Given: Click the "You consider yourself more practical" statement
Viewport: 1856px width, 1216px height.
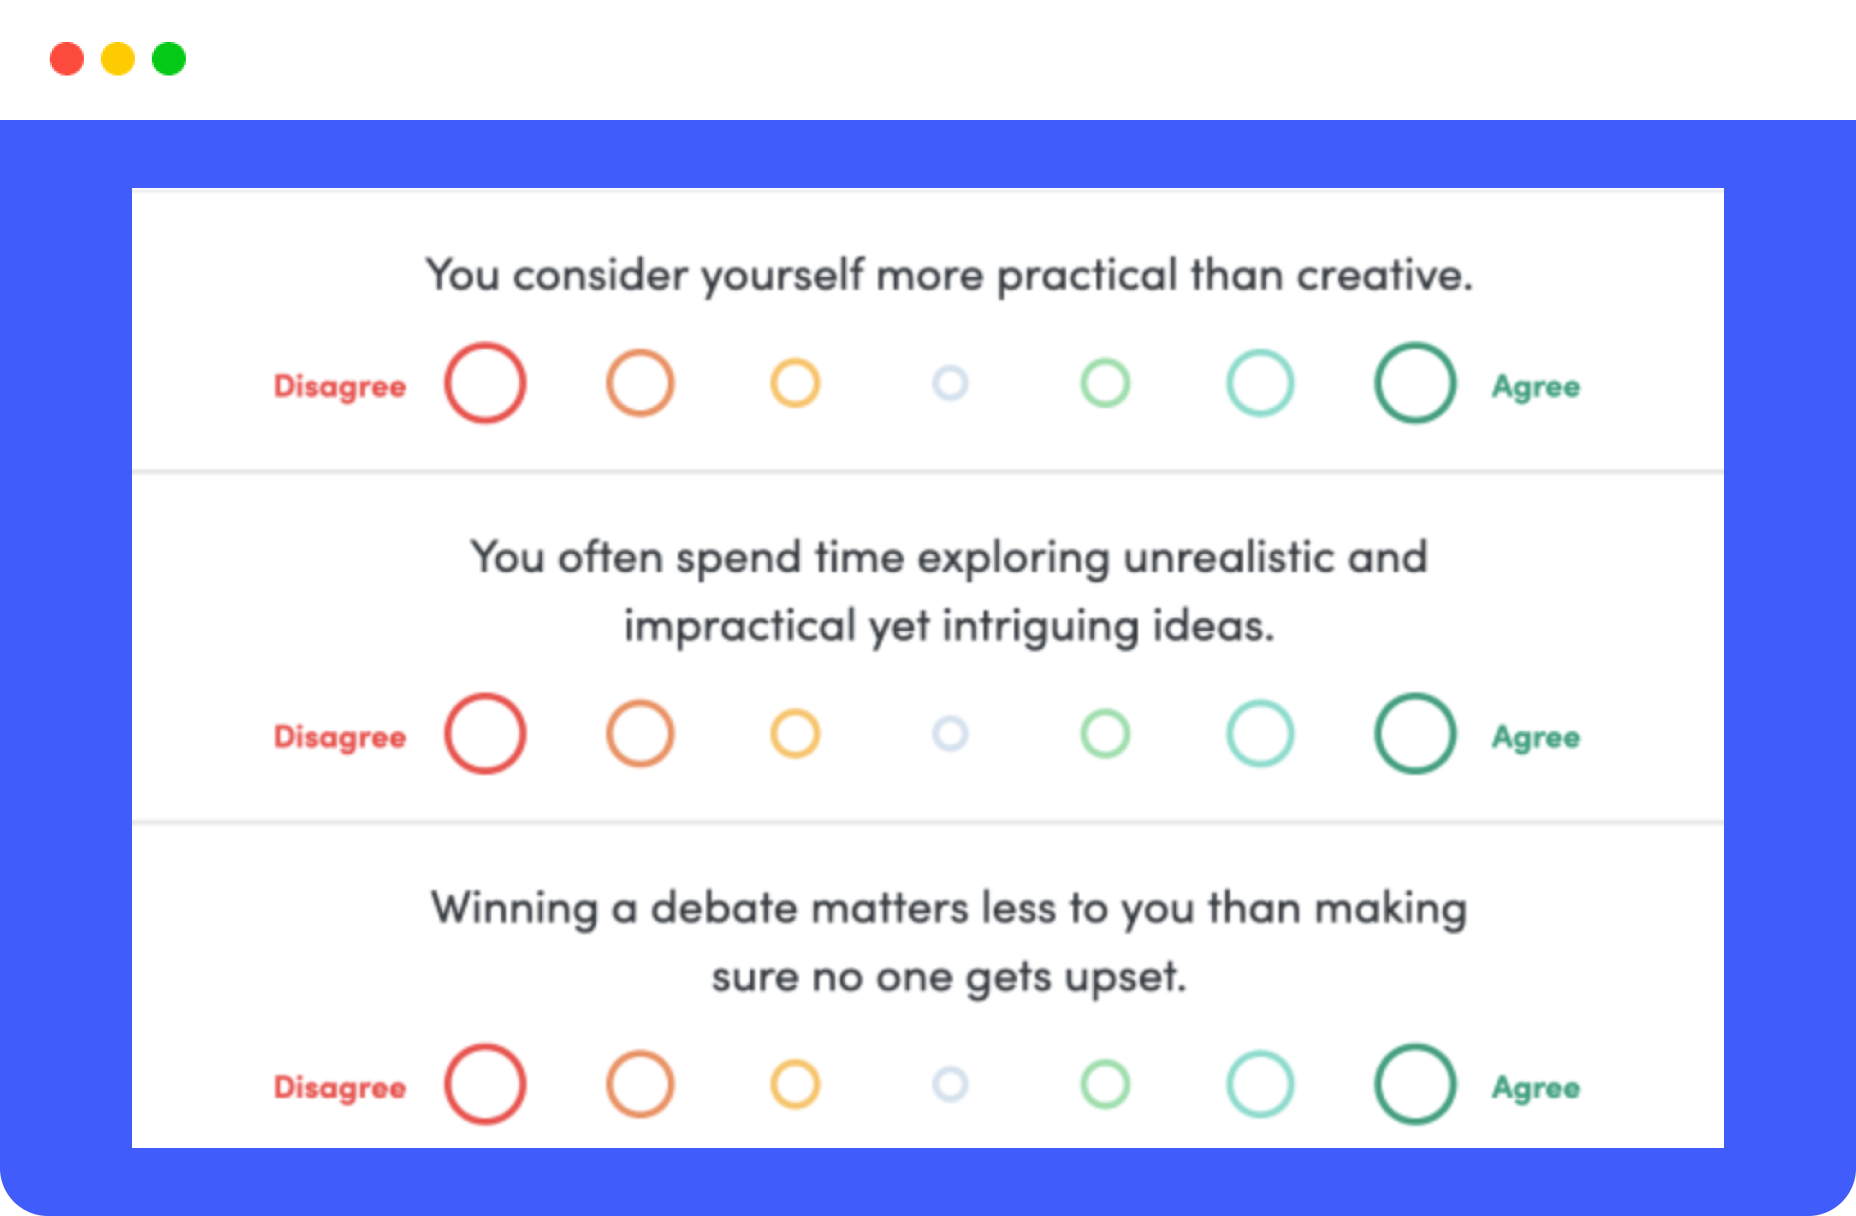Looking at the screenshot, I should pos(948,275).
